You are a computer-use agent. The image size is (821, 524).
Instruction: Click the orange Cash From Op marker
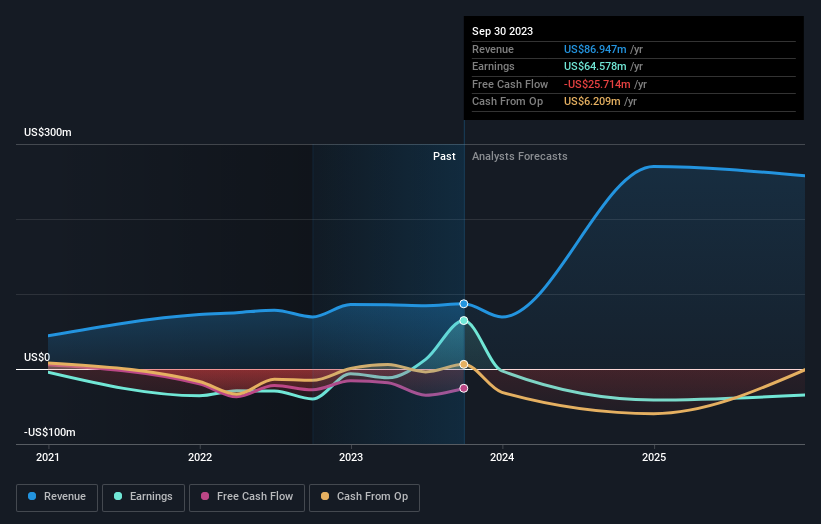[464, 364]
